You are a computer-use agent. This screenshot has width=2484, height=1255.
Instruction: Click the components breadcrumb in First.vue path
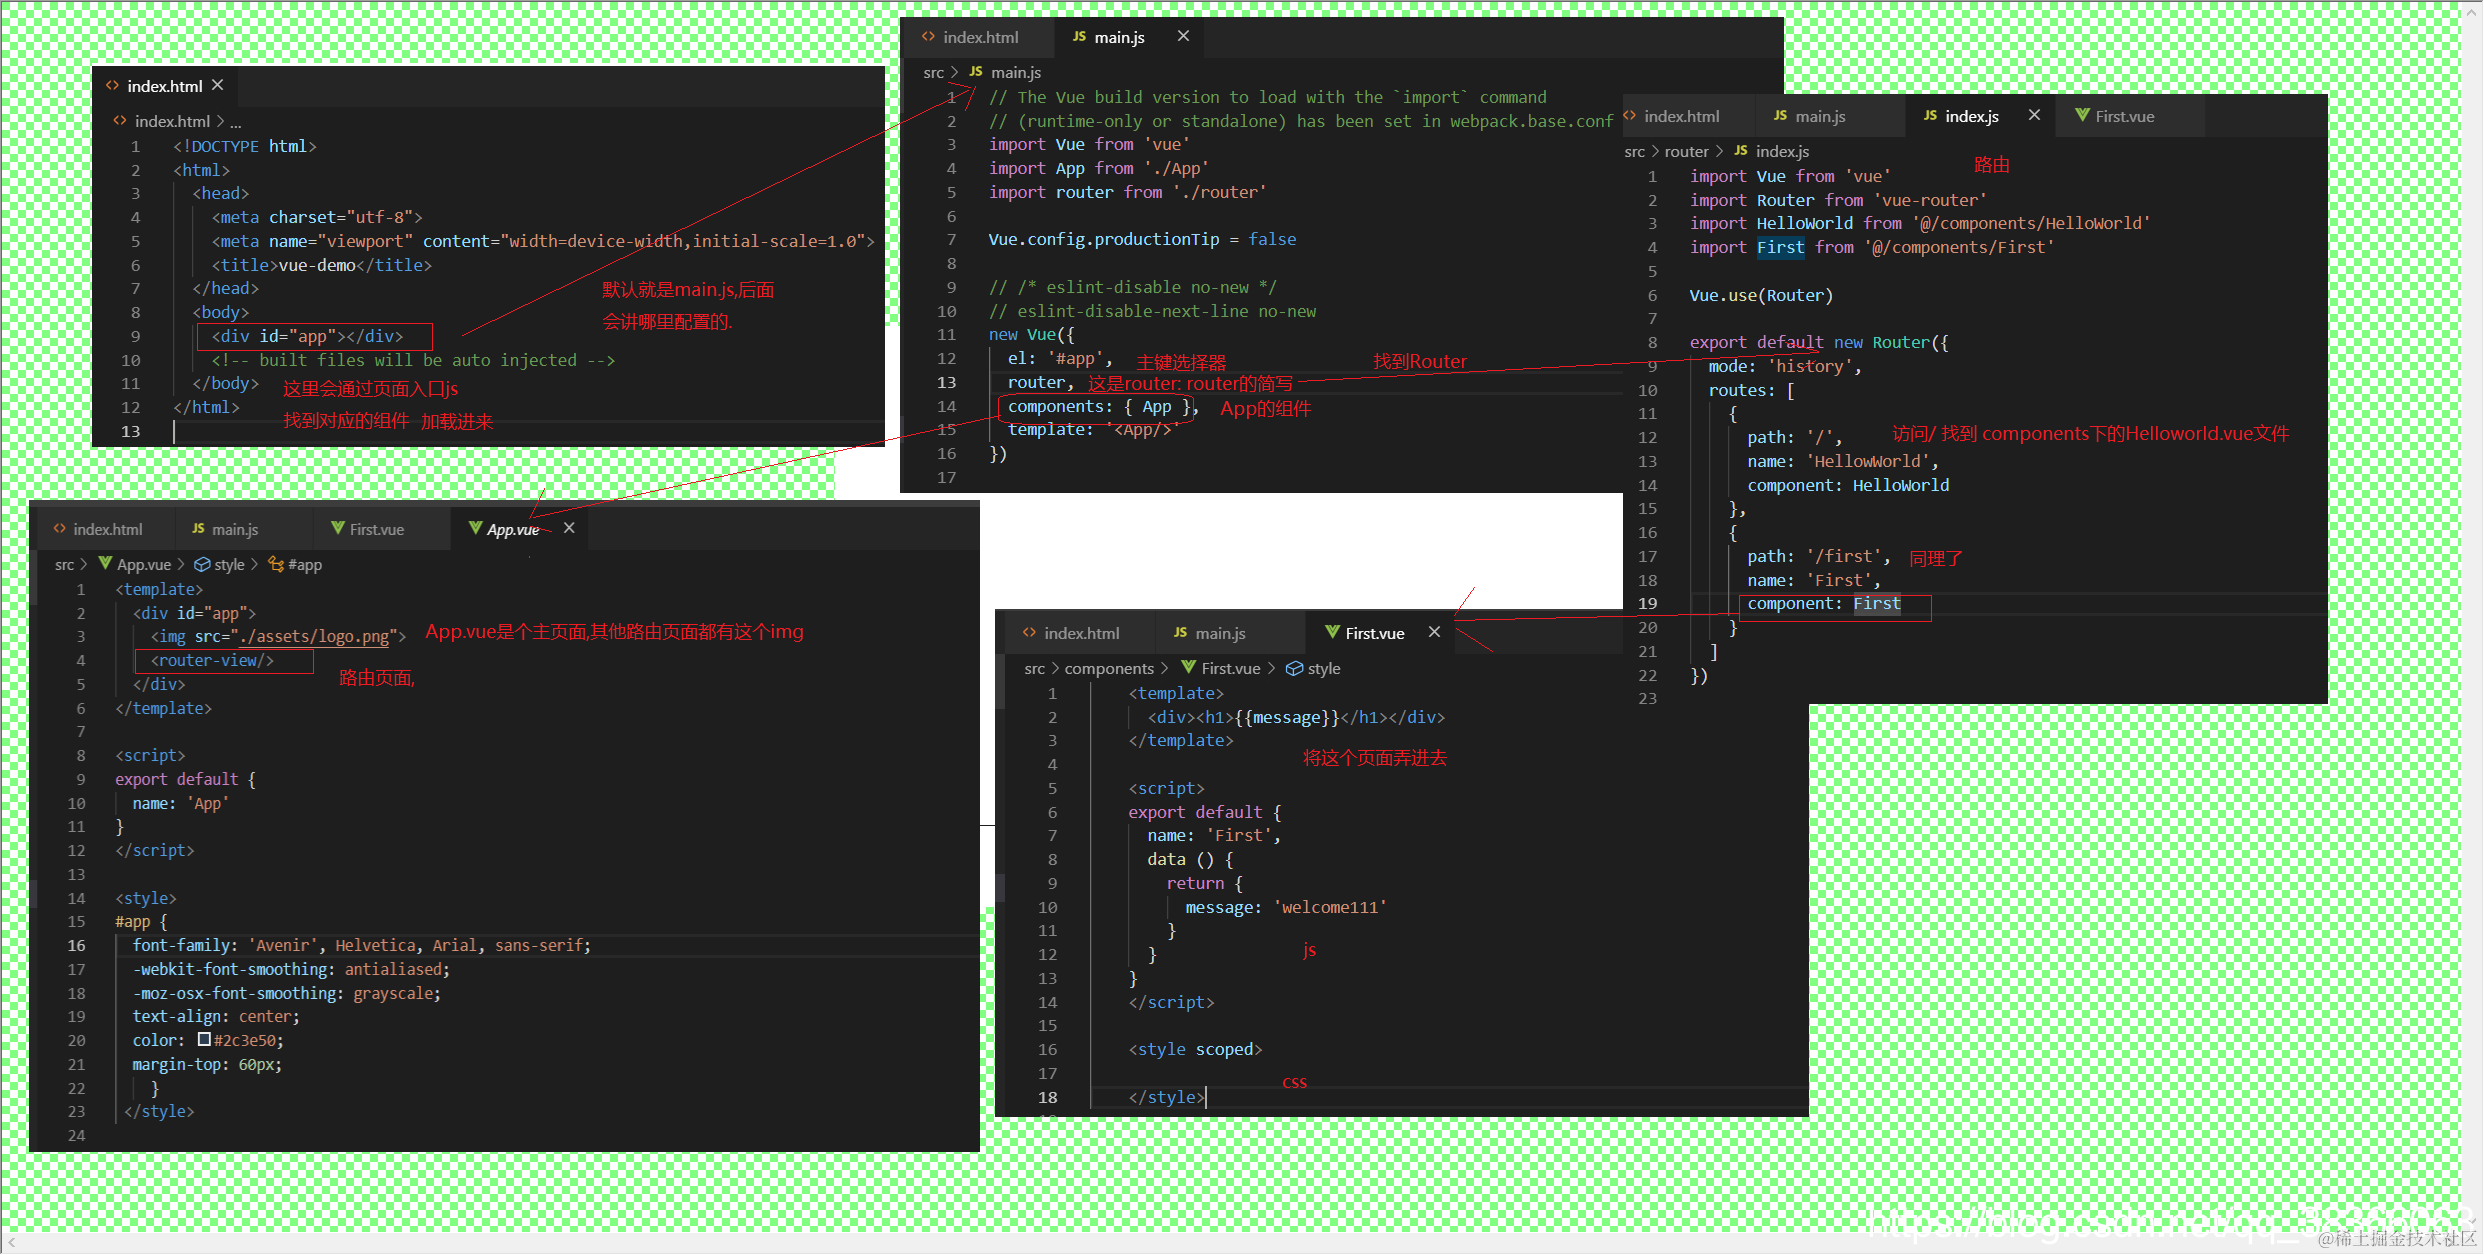click(1108, 668)
